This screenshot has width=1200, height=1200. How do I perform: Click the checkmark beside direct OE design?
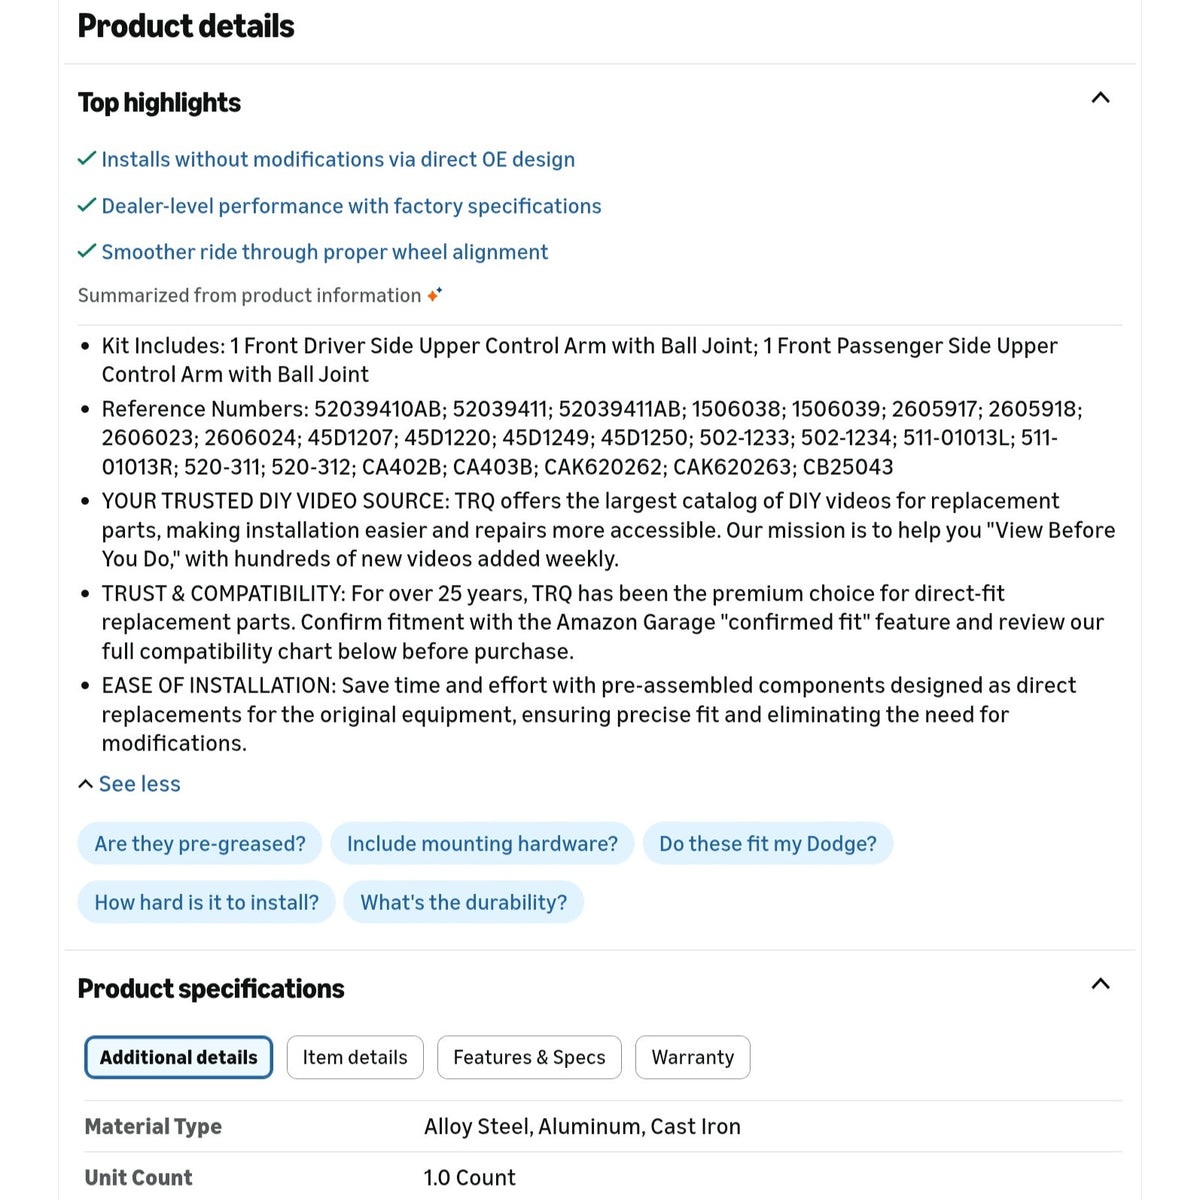87,159
